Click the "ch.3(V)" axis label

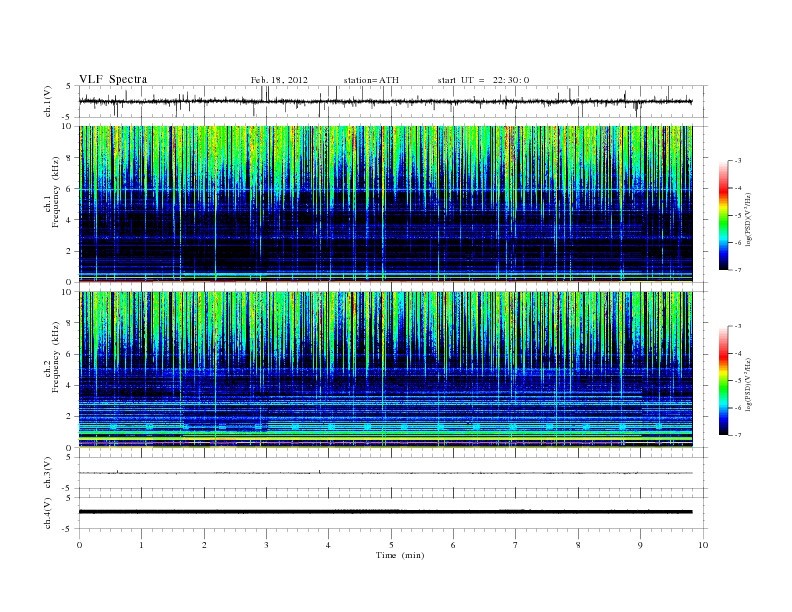pyautogui.click(x=48, y=473)
